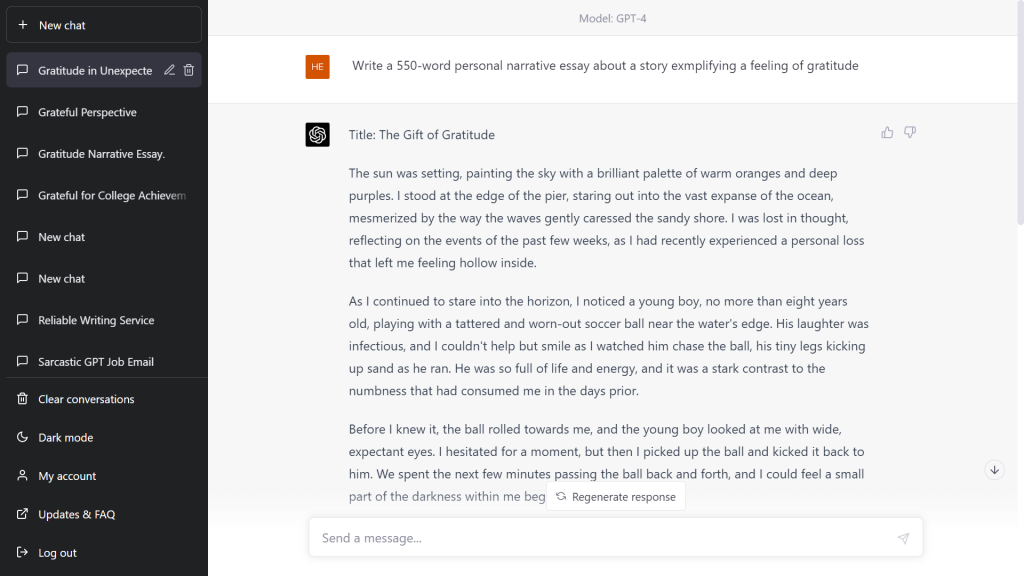
Task: Select Reliable Writing Service chat
Action: coord(96,320)
